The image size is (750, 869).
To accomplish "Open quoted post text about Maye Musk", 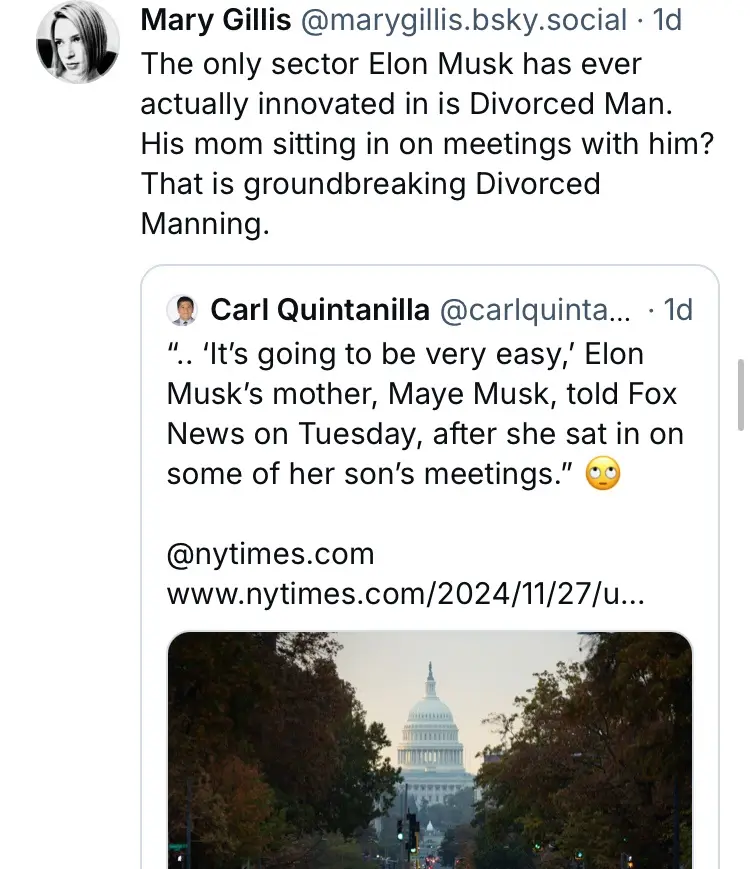I will coord(425,414).
